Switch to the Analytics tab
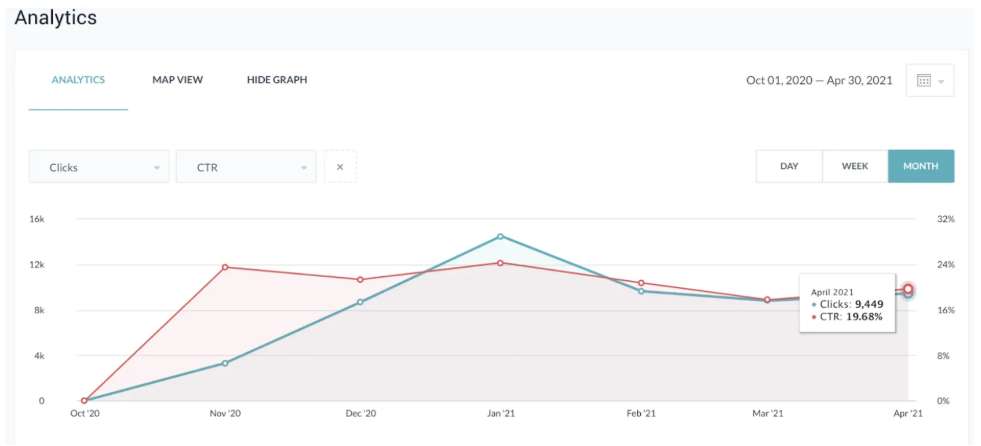The image size is (981, 446). click(78, 80)
